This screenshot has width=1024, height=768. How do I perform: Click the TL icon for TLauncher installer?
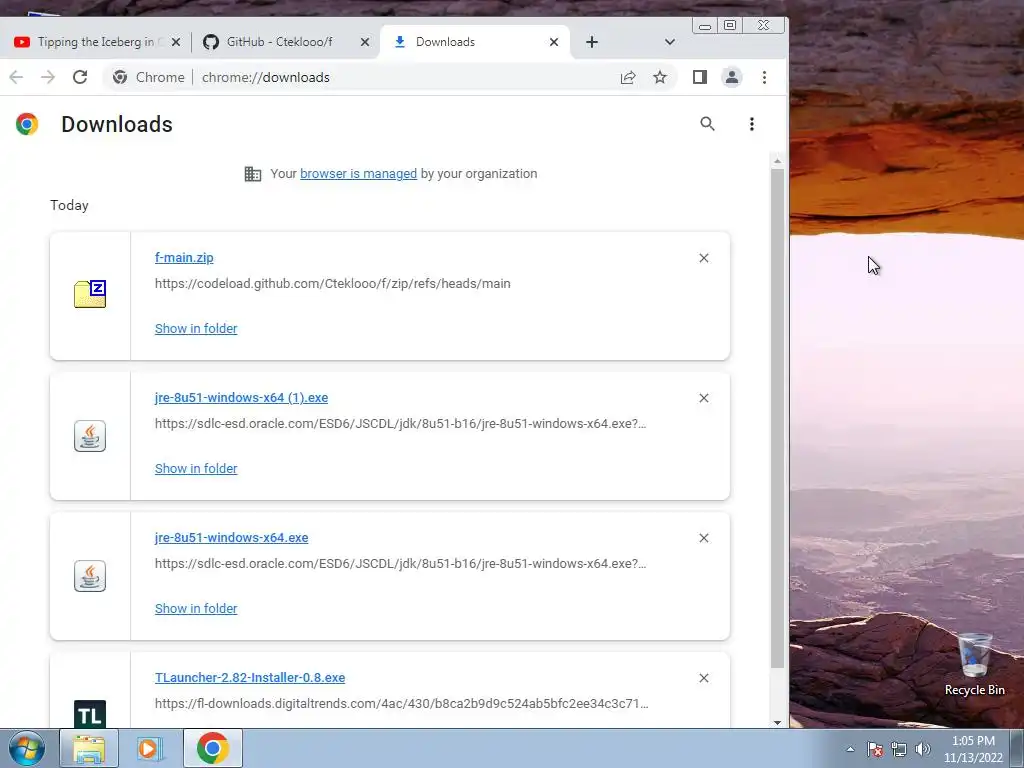(90, 714)
